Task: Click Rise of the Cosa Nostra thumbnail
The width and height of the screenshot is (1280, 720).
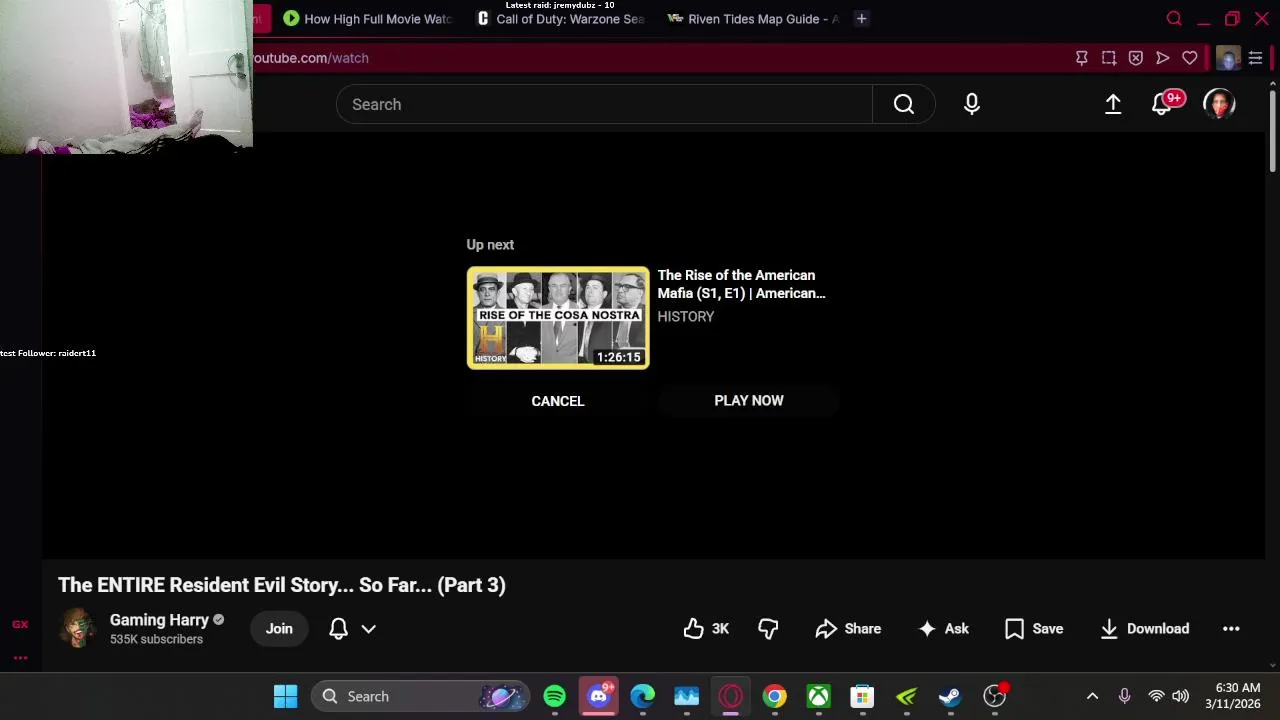Action: pyautogui.click(x=558, y=318)
